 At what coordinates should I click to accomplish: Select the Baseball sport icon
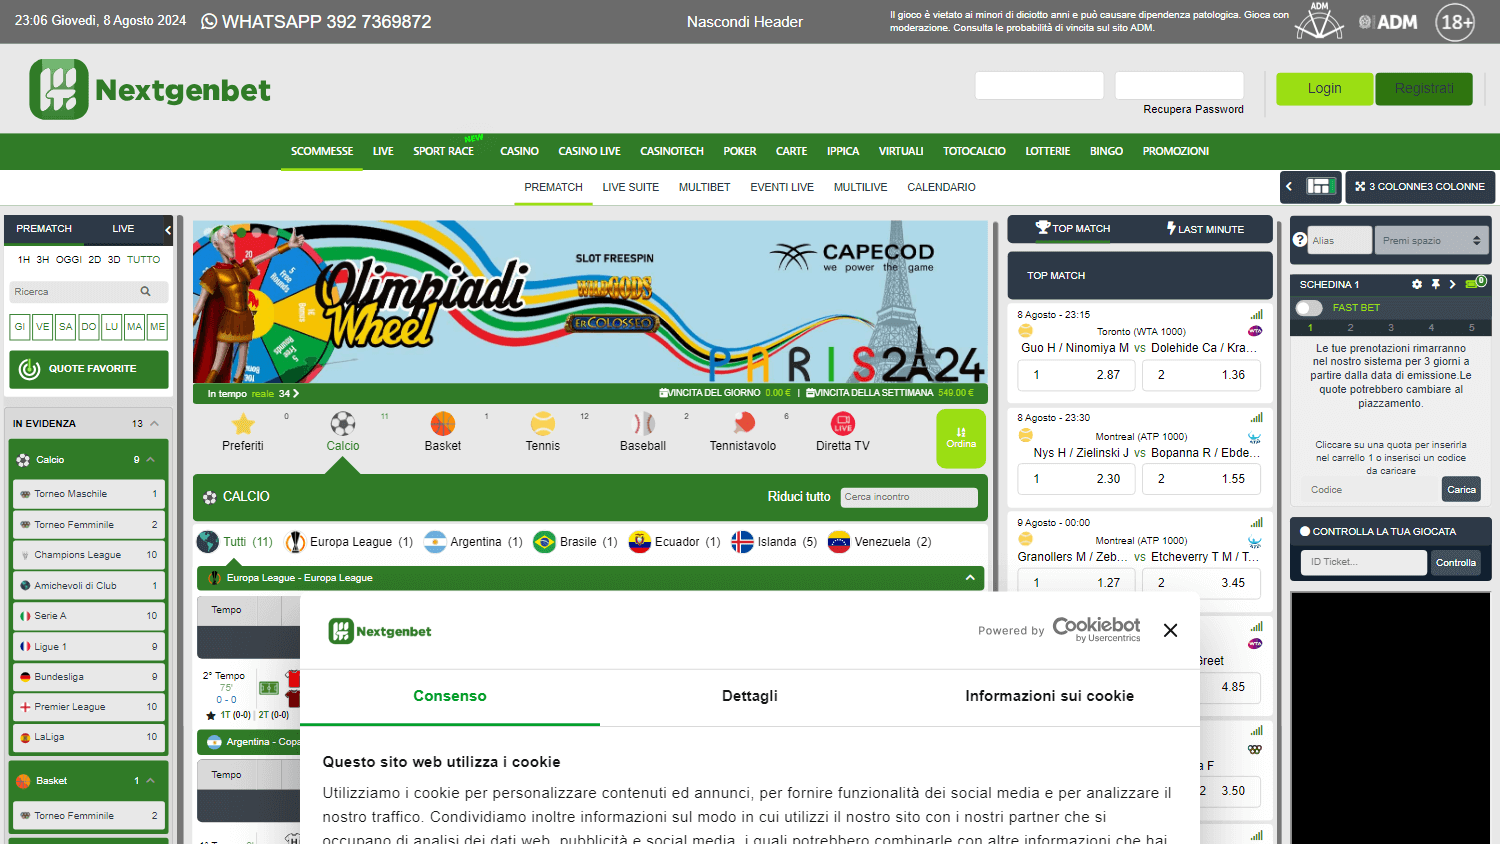pos(643,423)
